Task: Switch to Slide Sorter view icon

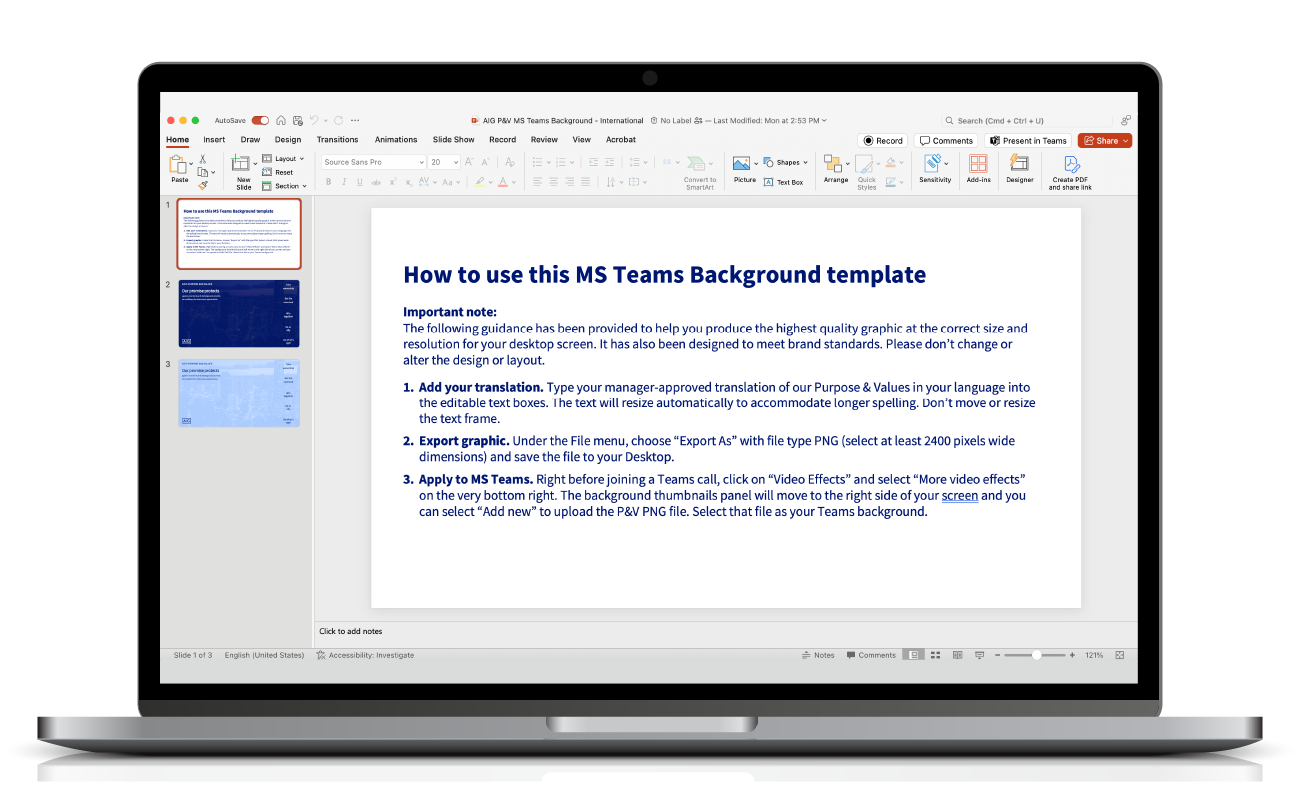Action: (936, 655)
